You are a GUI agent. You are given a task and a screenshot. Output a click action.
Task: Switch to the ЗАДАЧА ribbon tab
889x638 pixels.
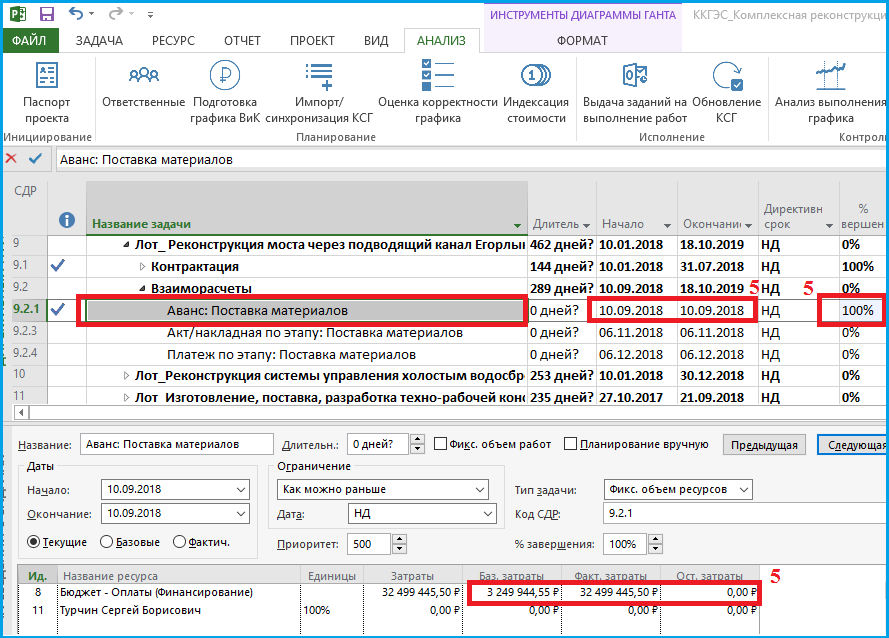coord(99,41)
